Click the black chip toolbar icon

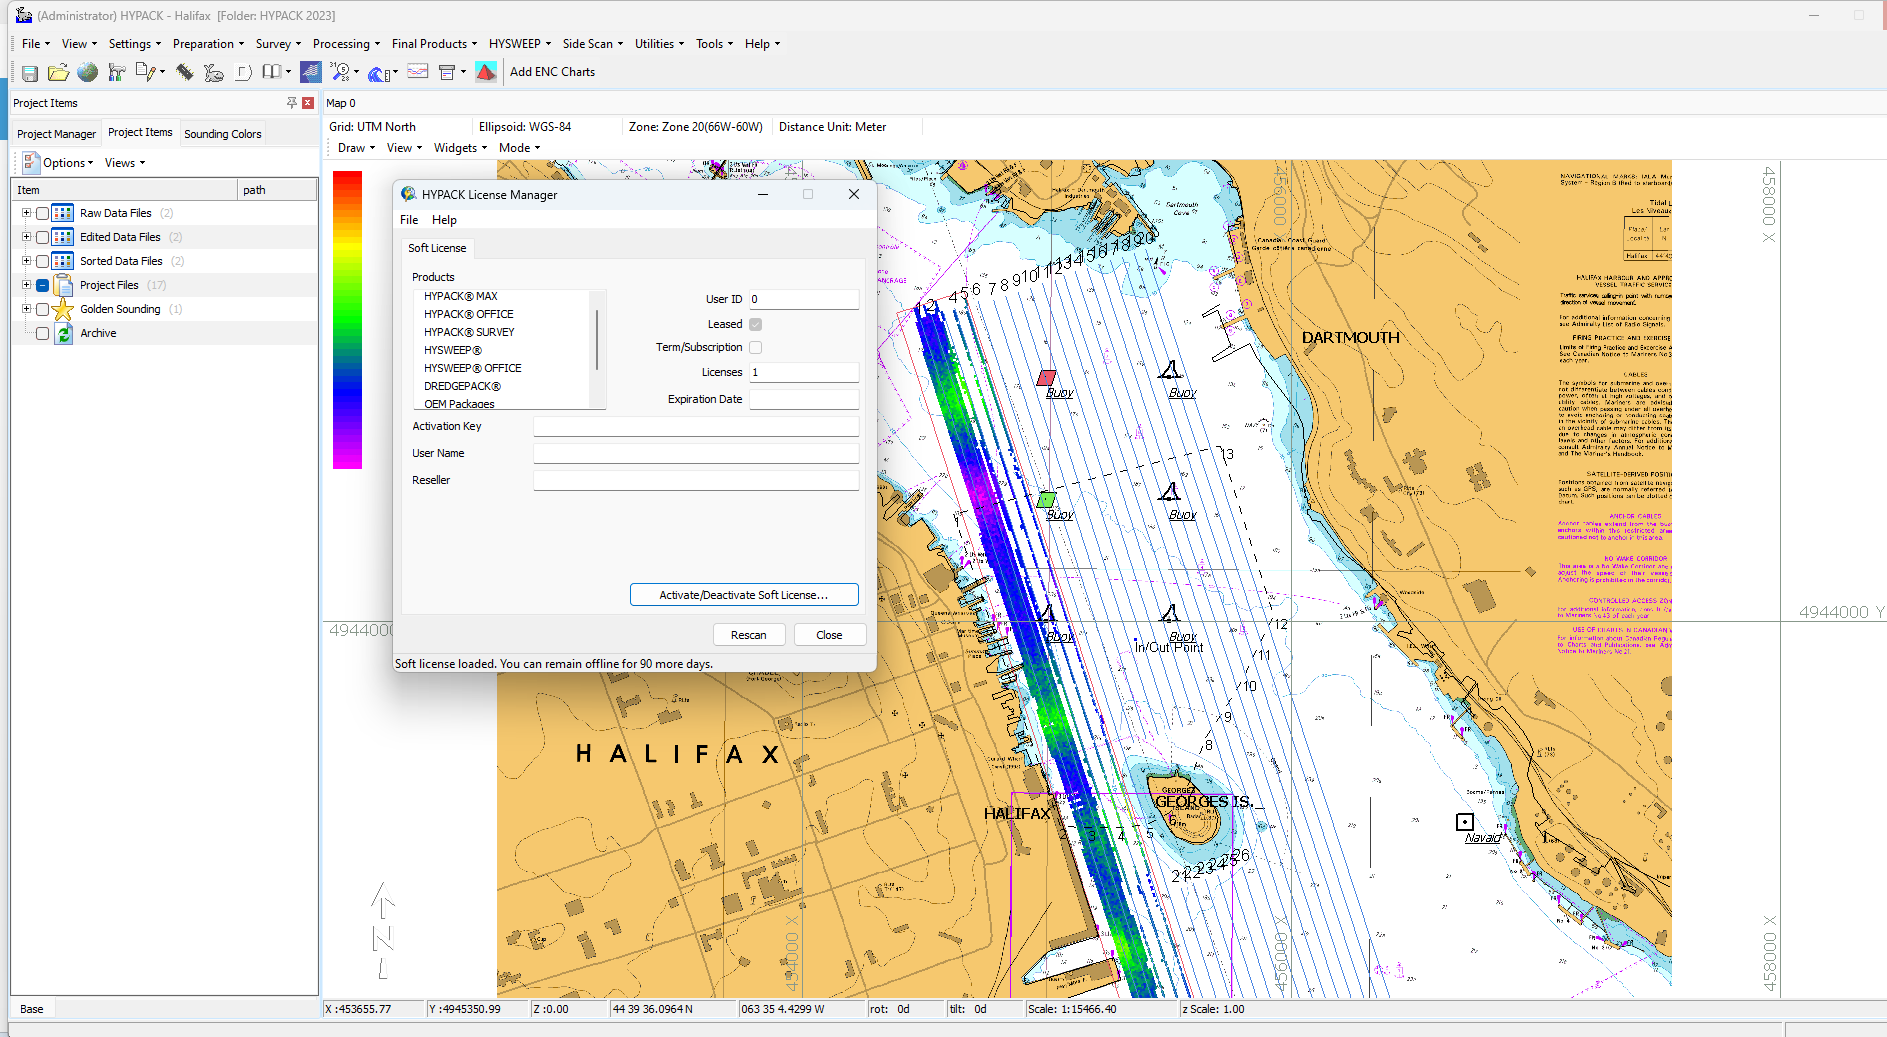(184, 72)
